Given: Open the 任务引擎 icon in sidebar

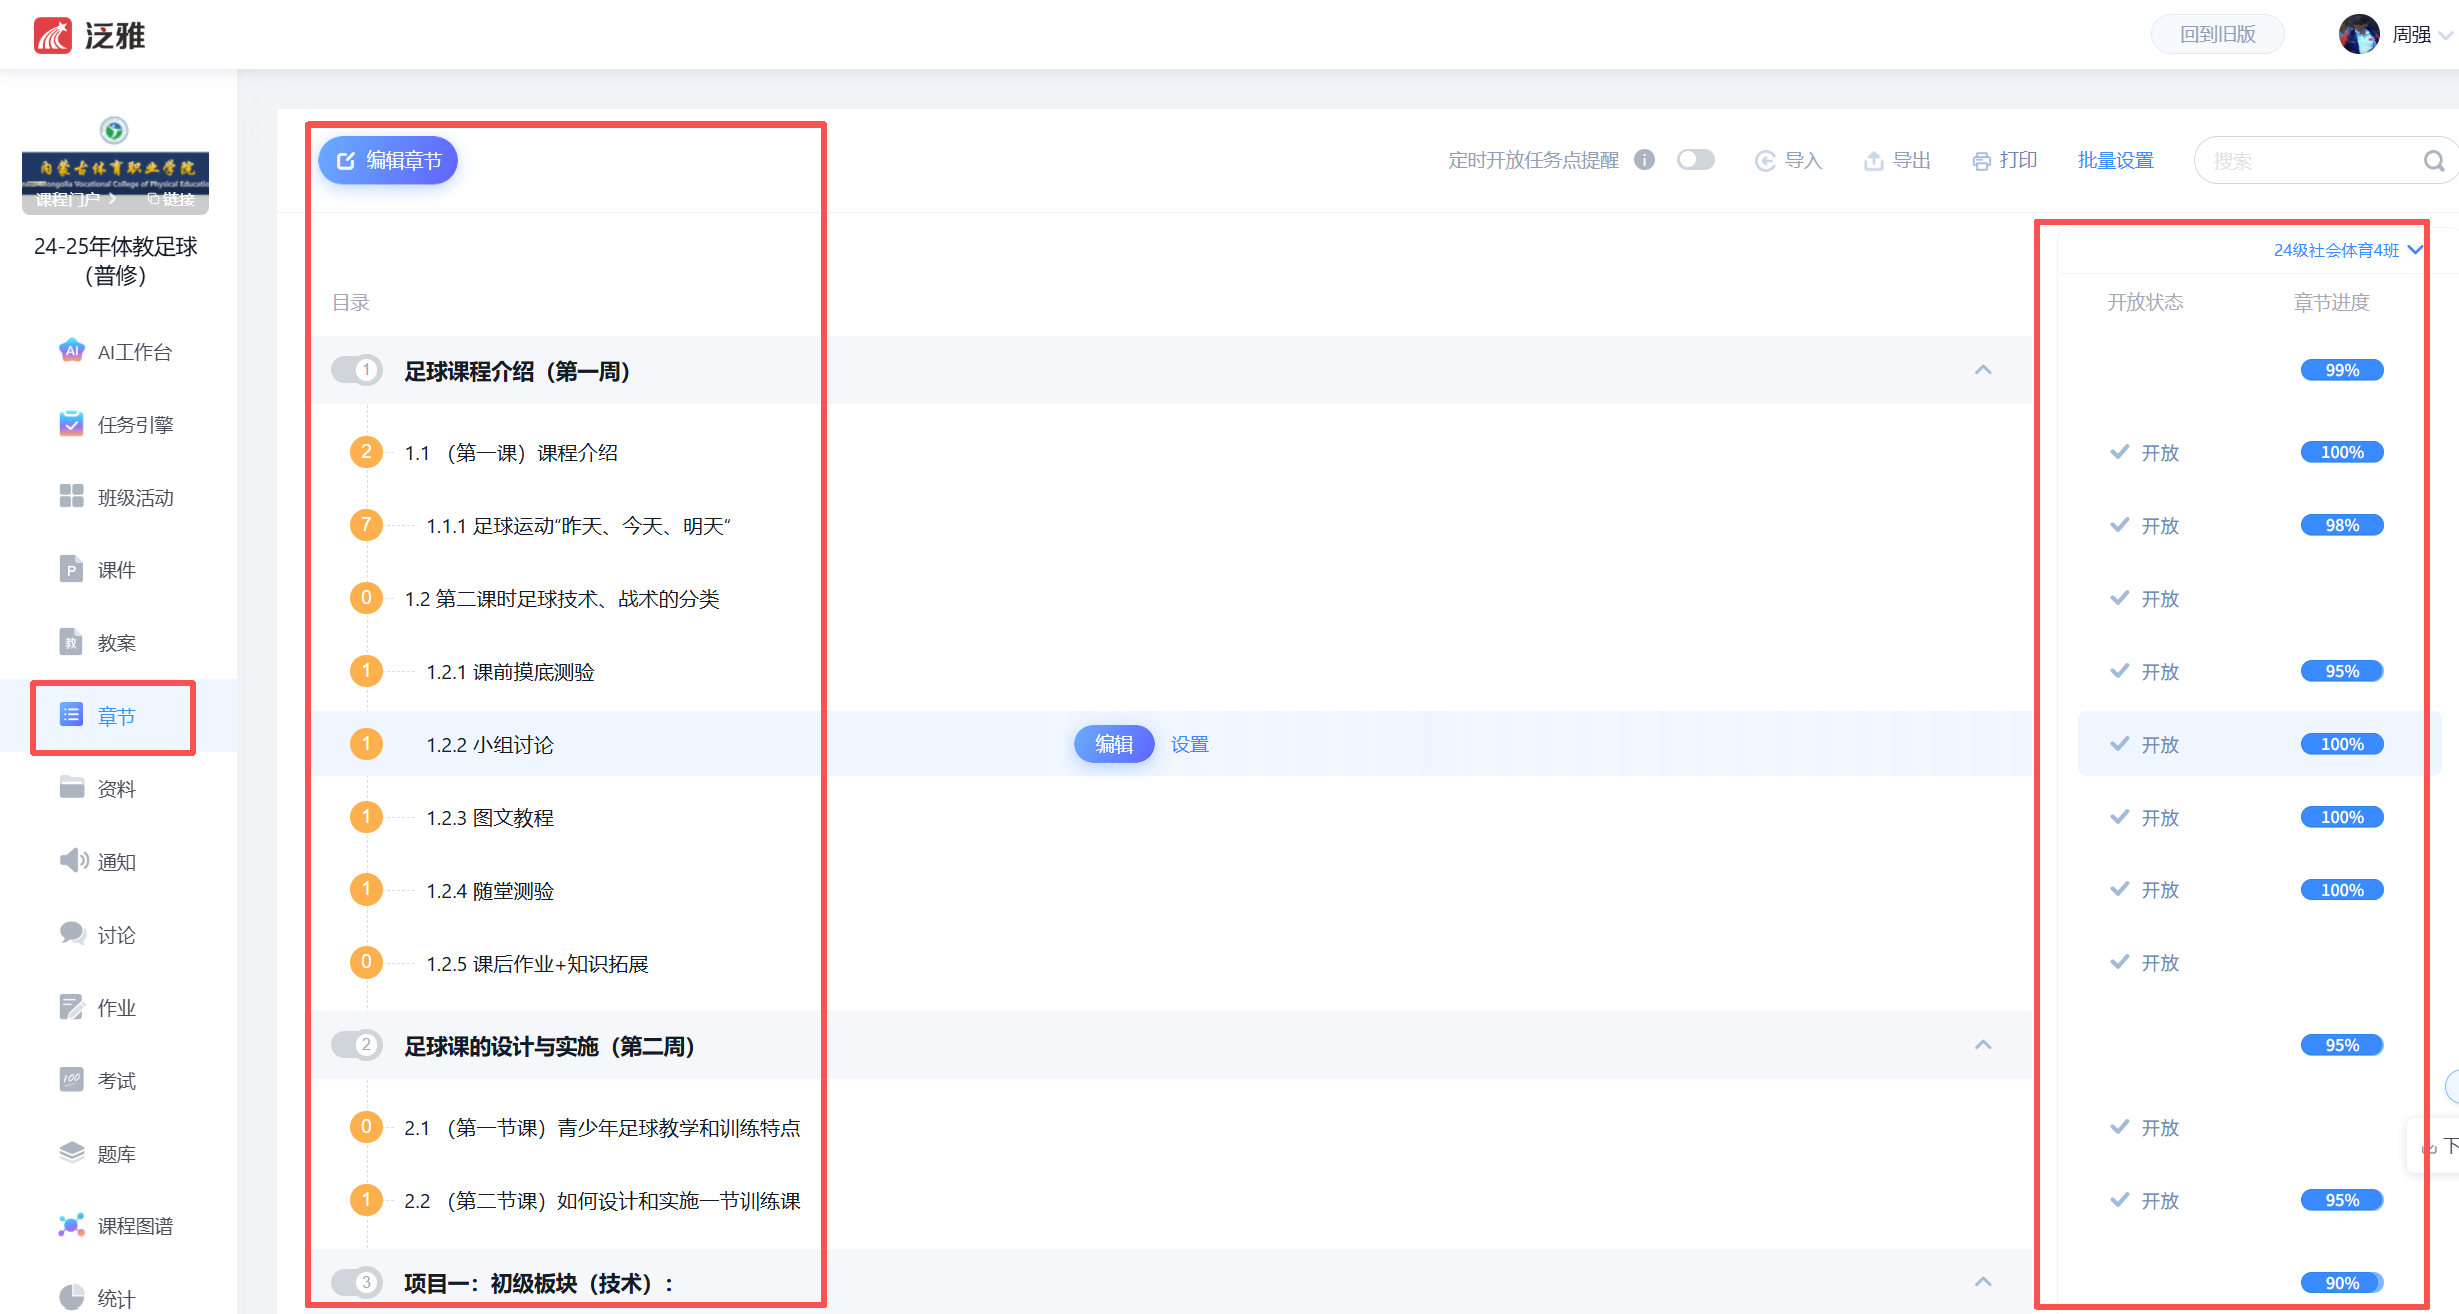Looking at the screenshot, I should [71, 424].
